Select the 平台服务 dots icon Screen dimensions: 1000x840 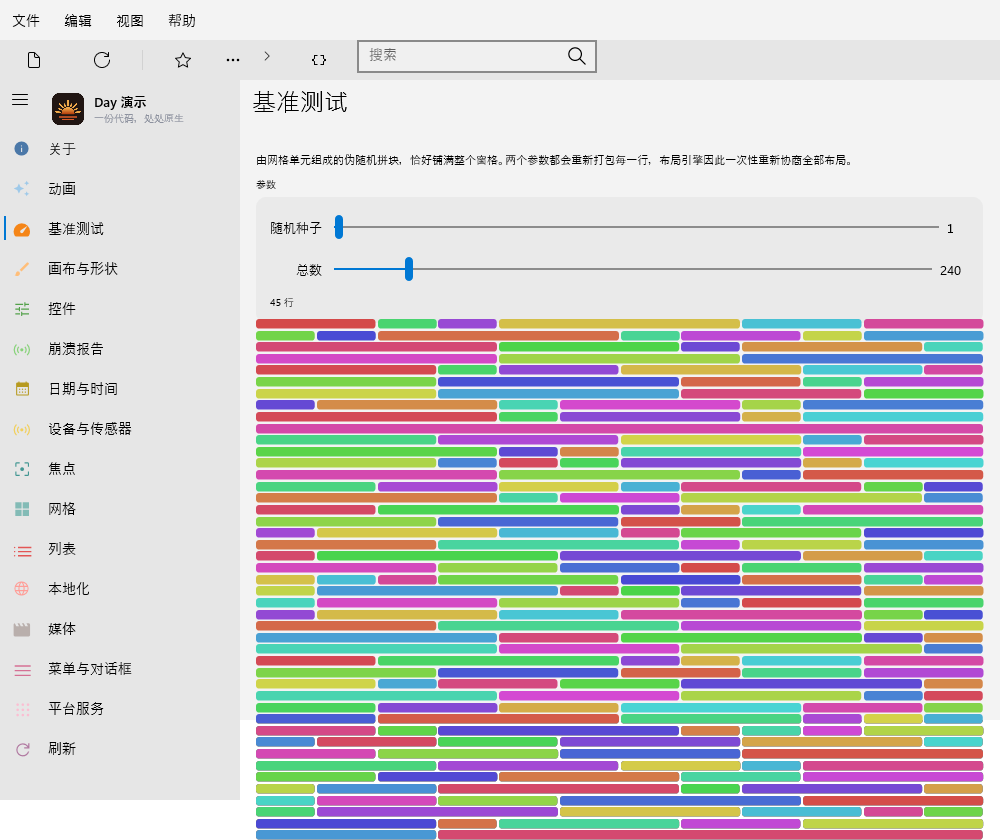[x=22, y=709]
